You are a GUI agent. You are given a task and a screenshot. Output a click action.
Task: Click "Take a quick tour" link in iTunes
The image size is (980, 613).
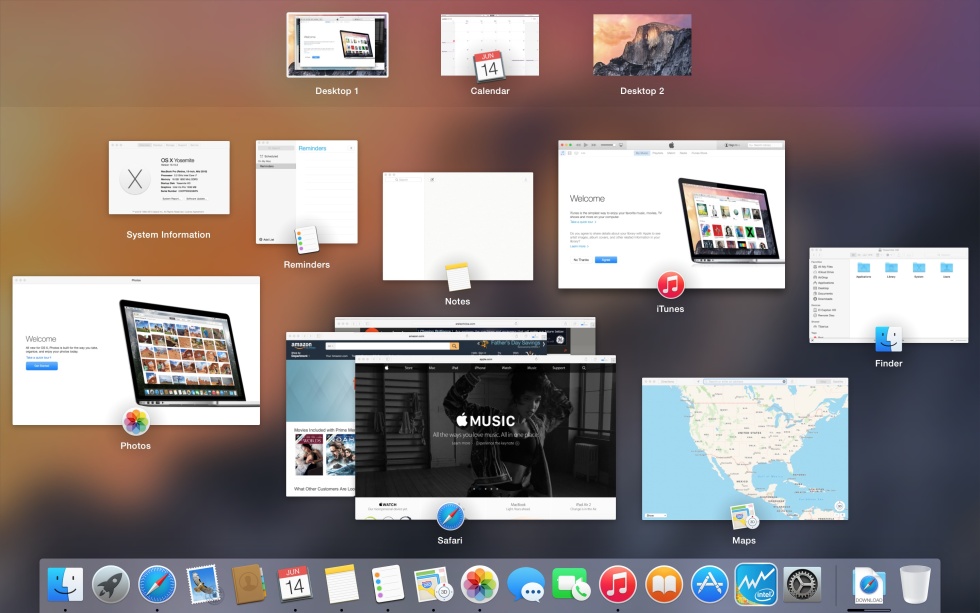pos(582,222)
